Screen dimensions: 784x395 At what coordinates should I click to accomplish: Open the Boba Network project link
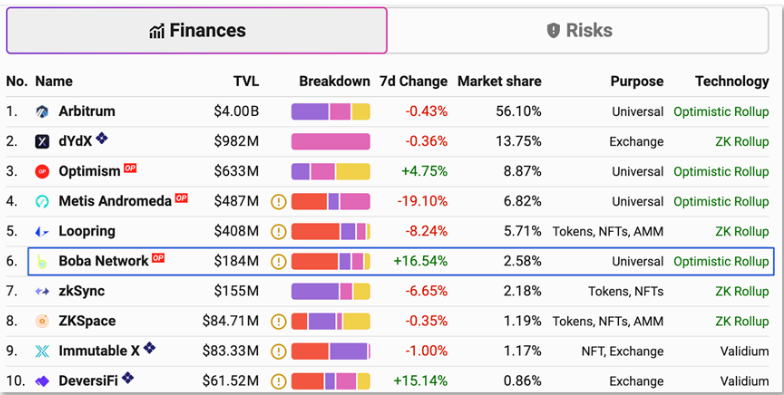point(104,261)
